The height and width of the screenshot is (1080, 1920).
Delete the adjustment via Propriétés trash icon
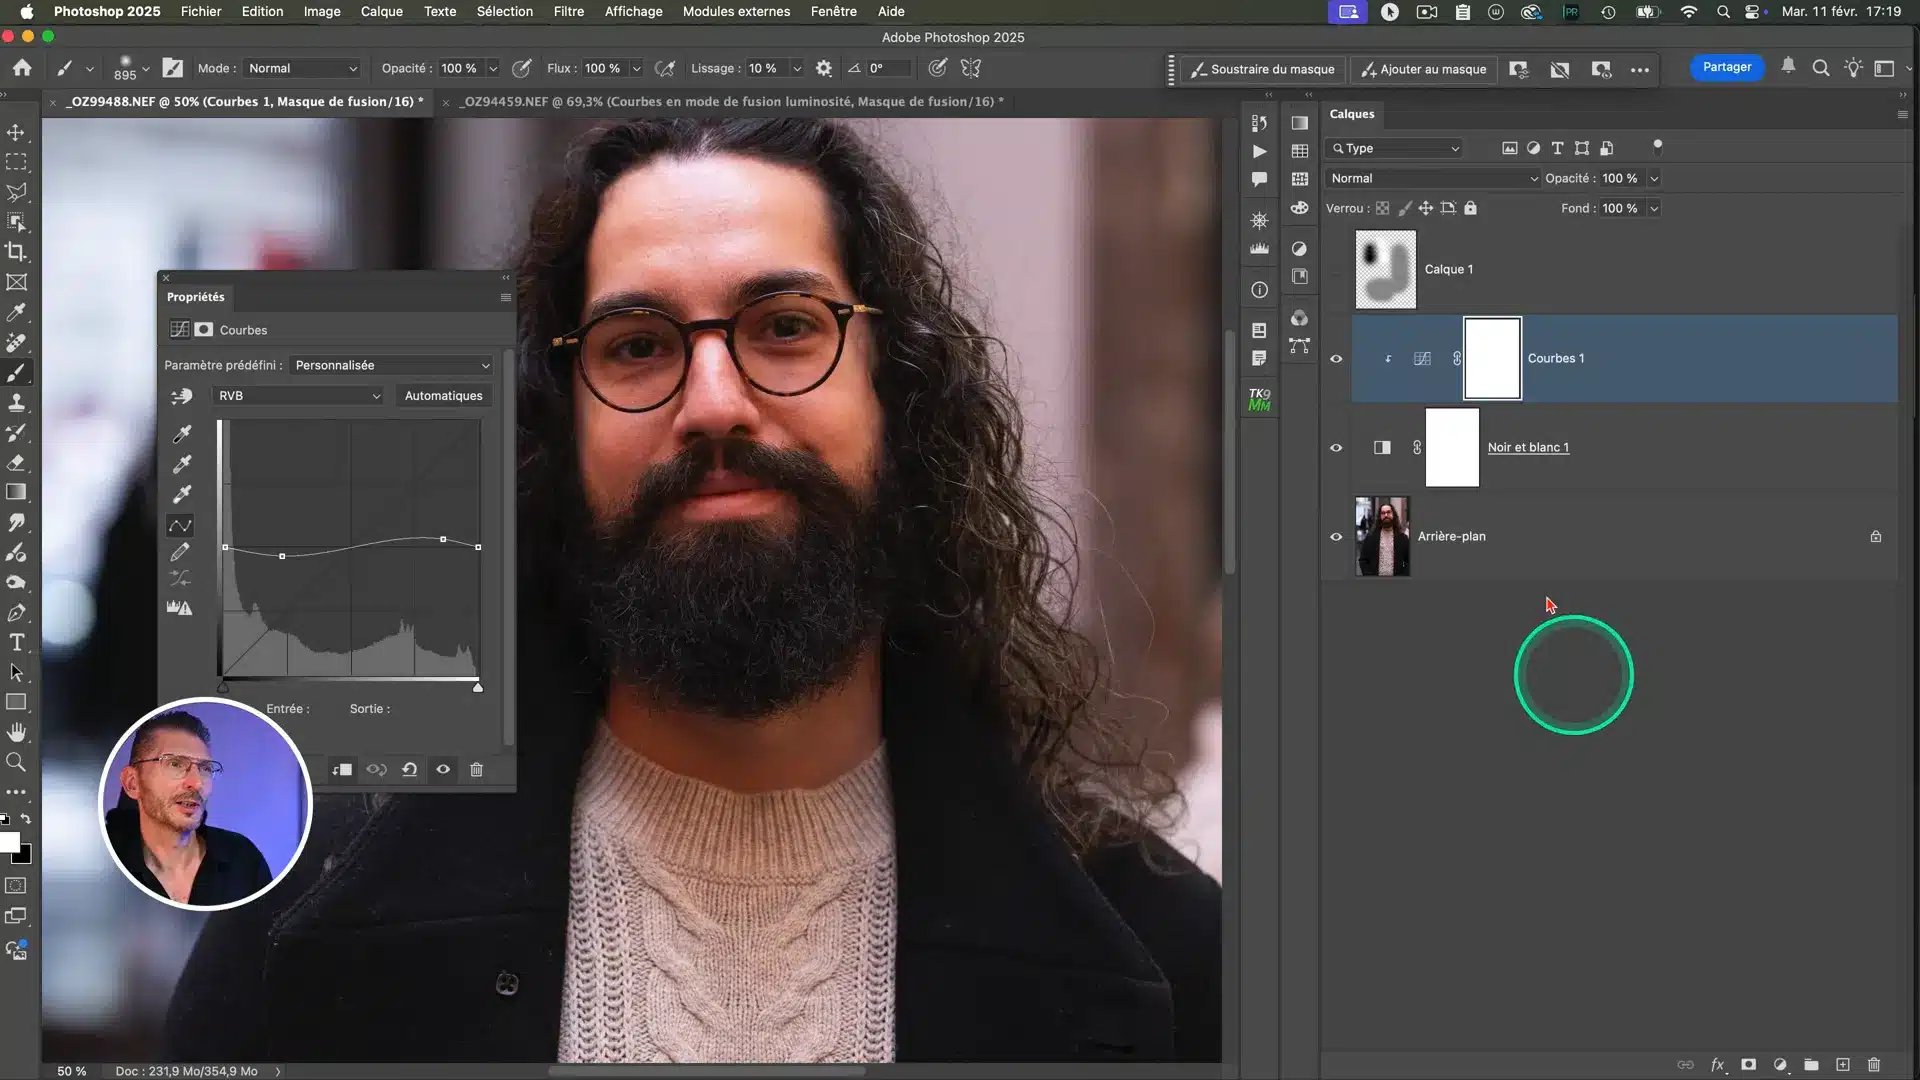(x=476, y=769)
